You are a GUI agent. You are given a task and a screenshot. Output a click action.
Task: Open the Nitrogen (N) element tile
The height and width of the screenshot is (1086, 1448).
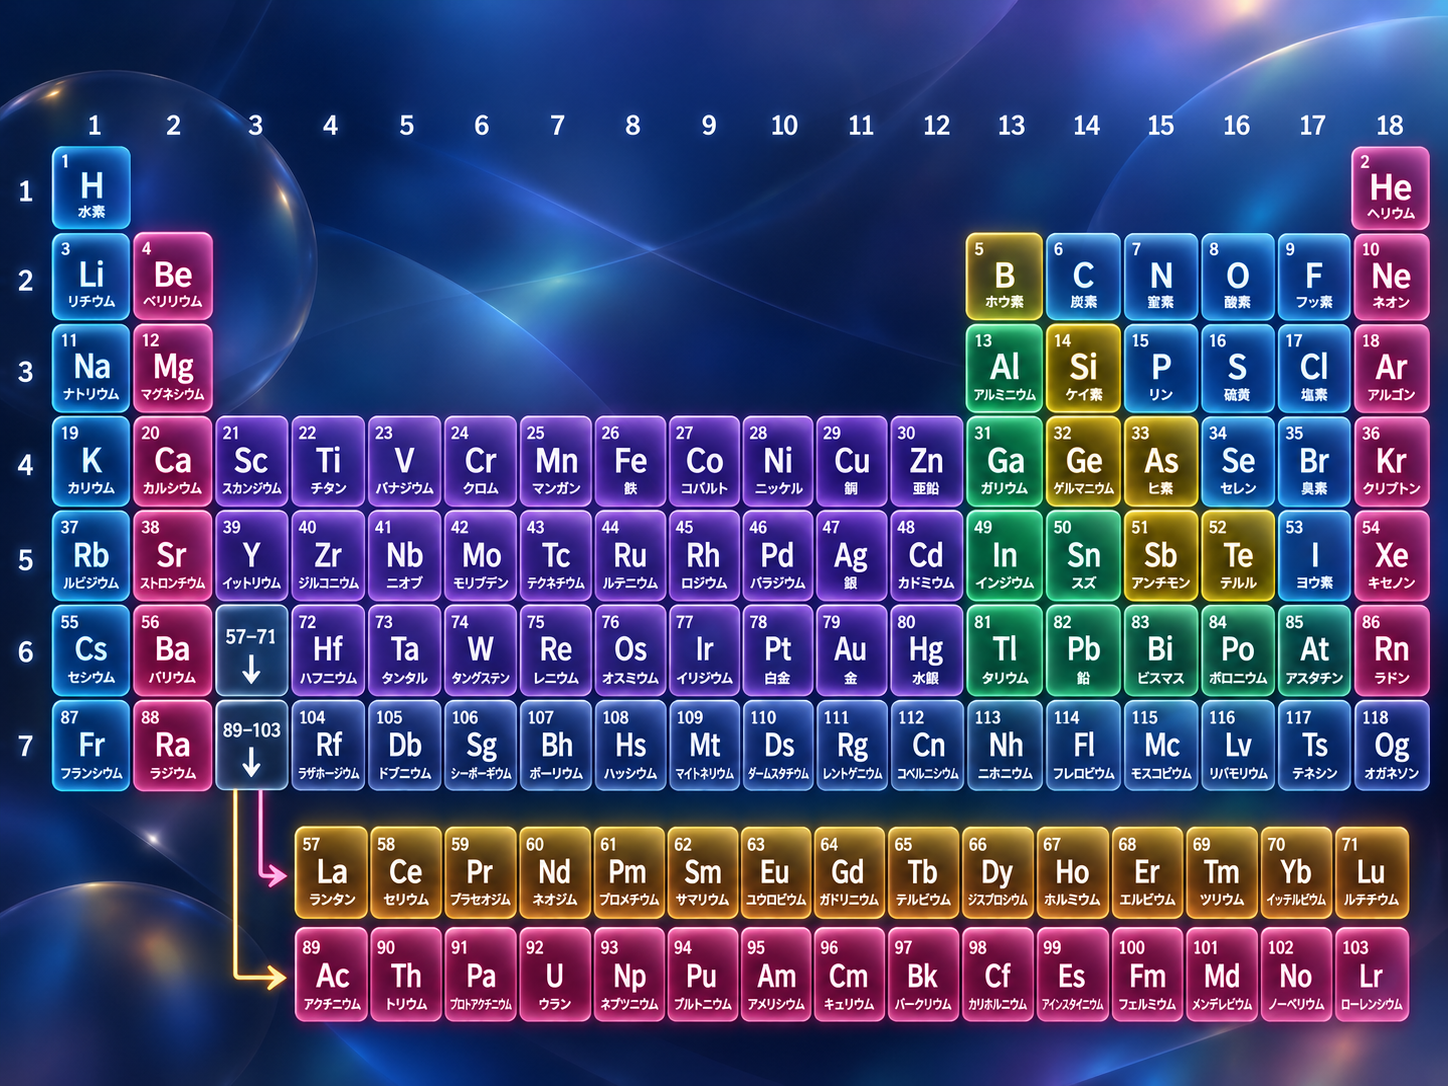1160,277
